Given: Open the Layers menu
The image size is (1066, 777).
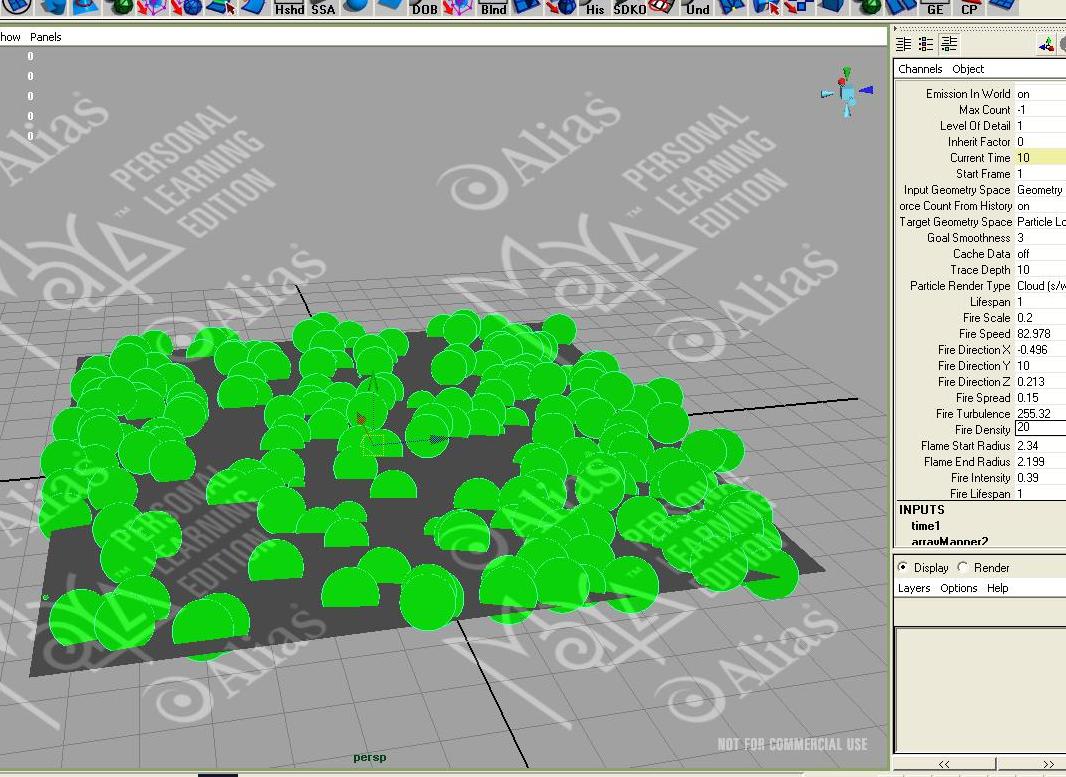Looking at the screenshot, I should (x=914, y=588).
